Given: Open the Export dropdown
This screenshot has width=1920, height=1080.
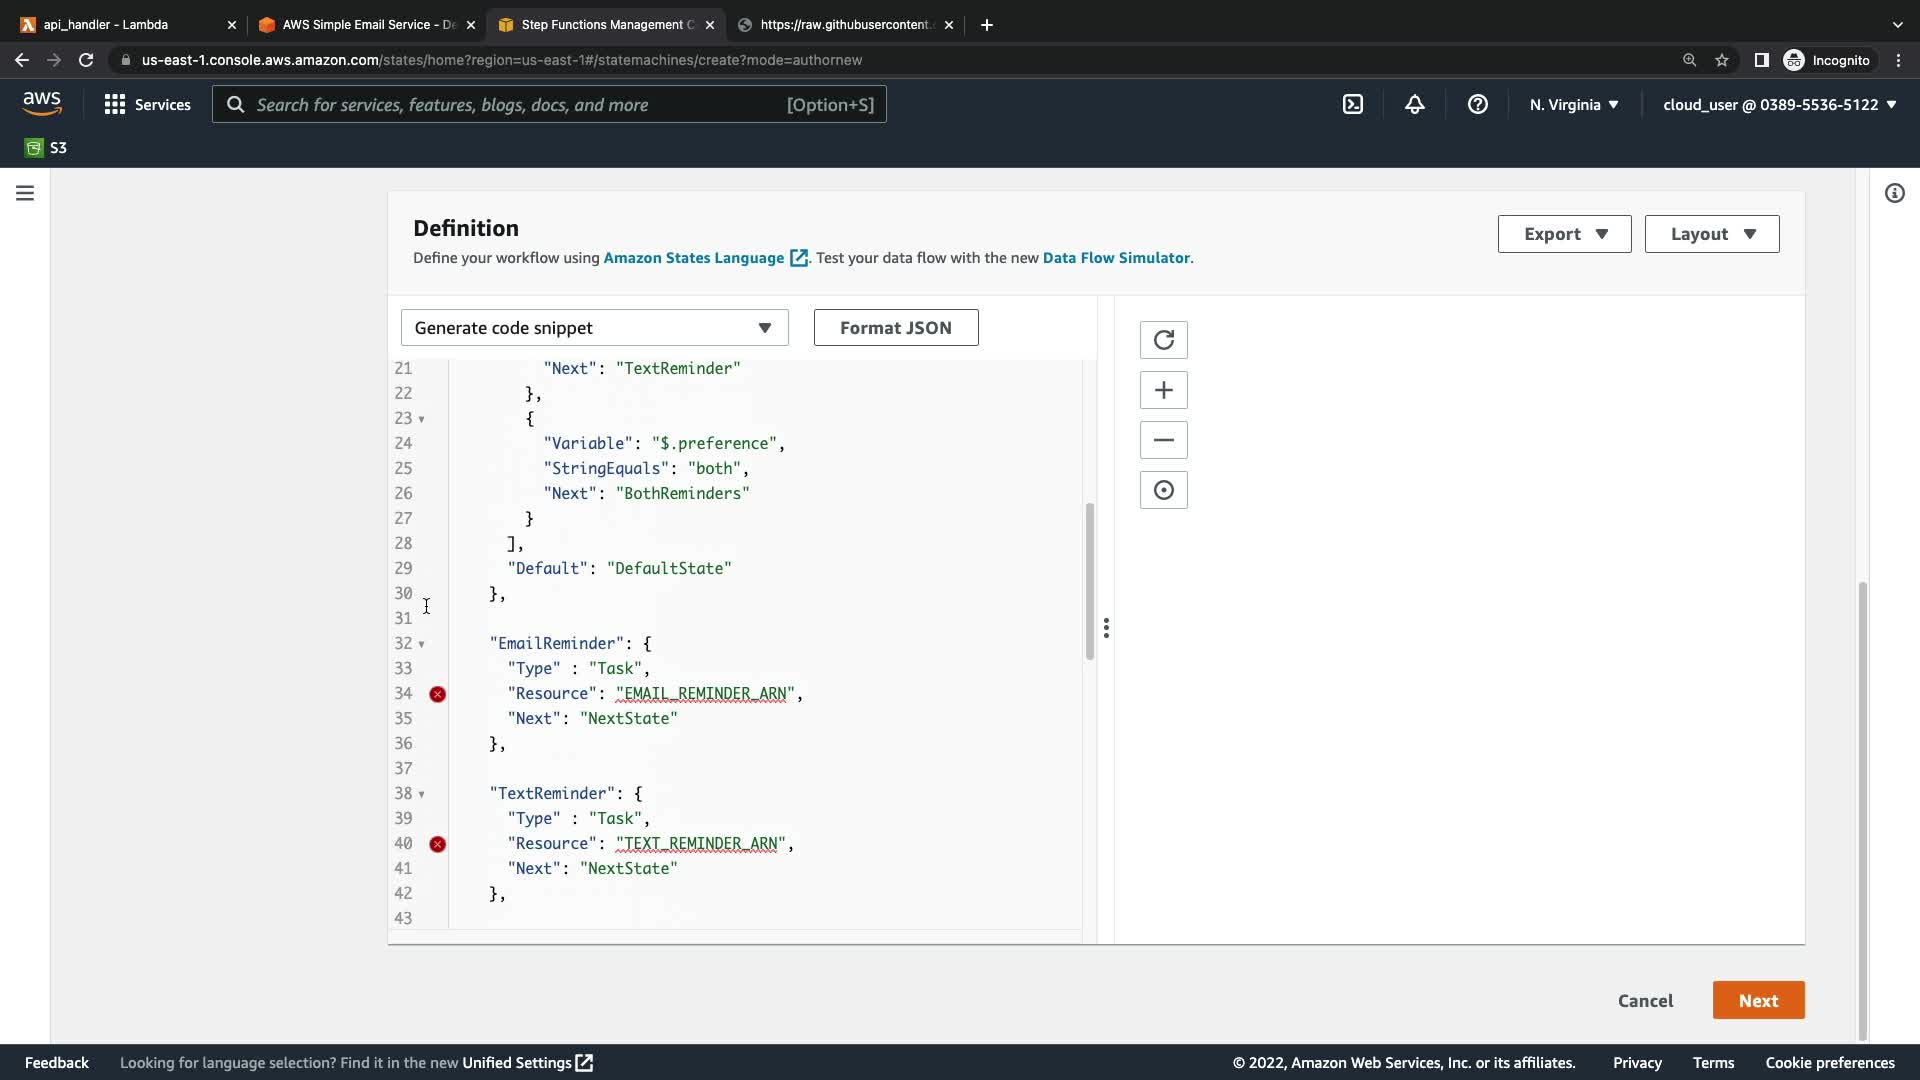Looking at the screenshot, I should click(x=1564, y=234).
